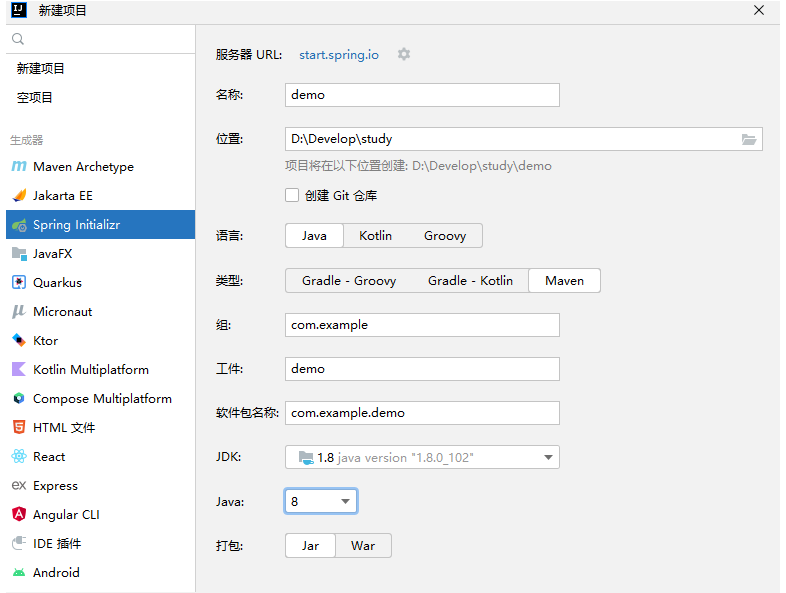Open the start.spring.io server link
The image size is (786, 593).
(339, 55)
